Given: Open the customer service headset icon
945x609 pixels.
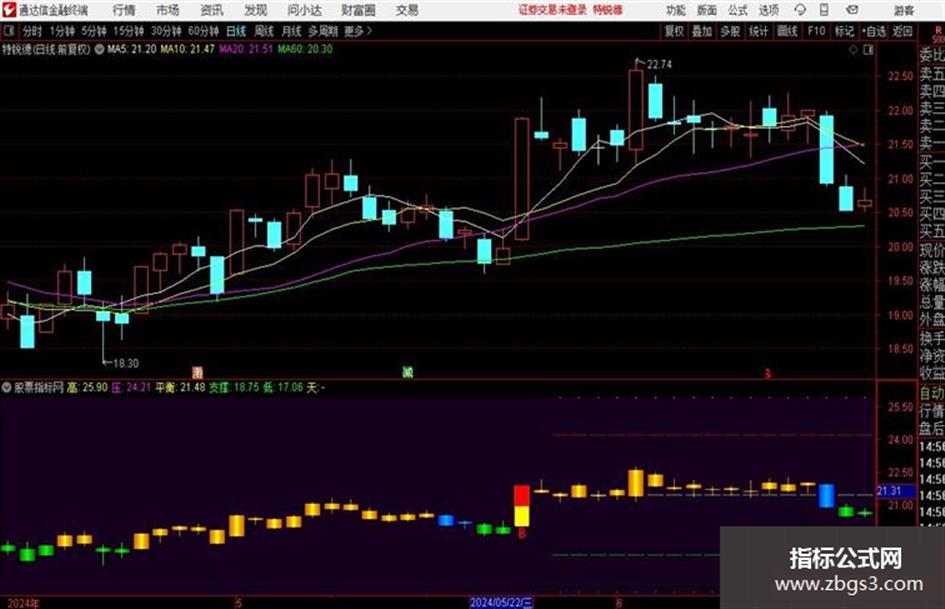Looking at the screenshot, I should pyautogui.click(x=800, y=10).
